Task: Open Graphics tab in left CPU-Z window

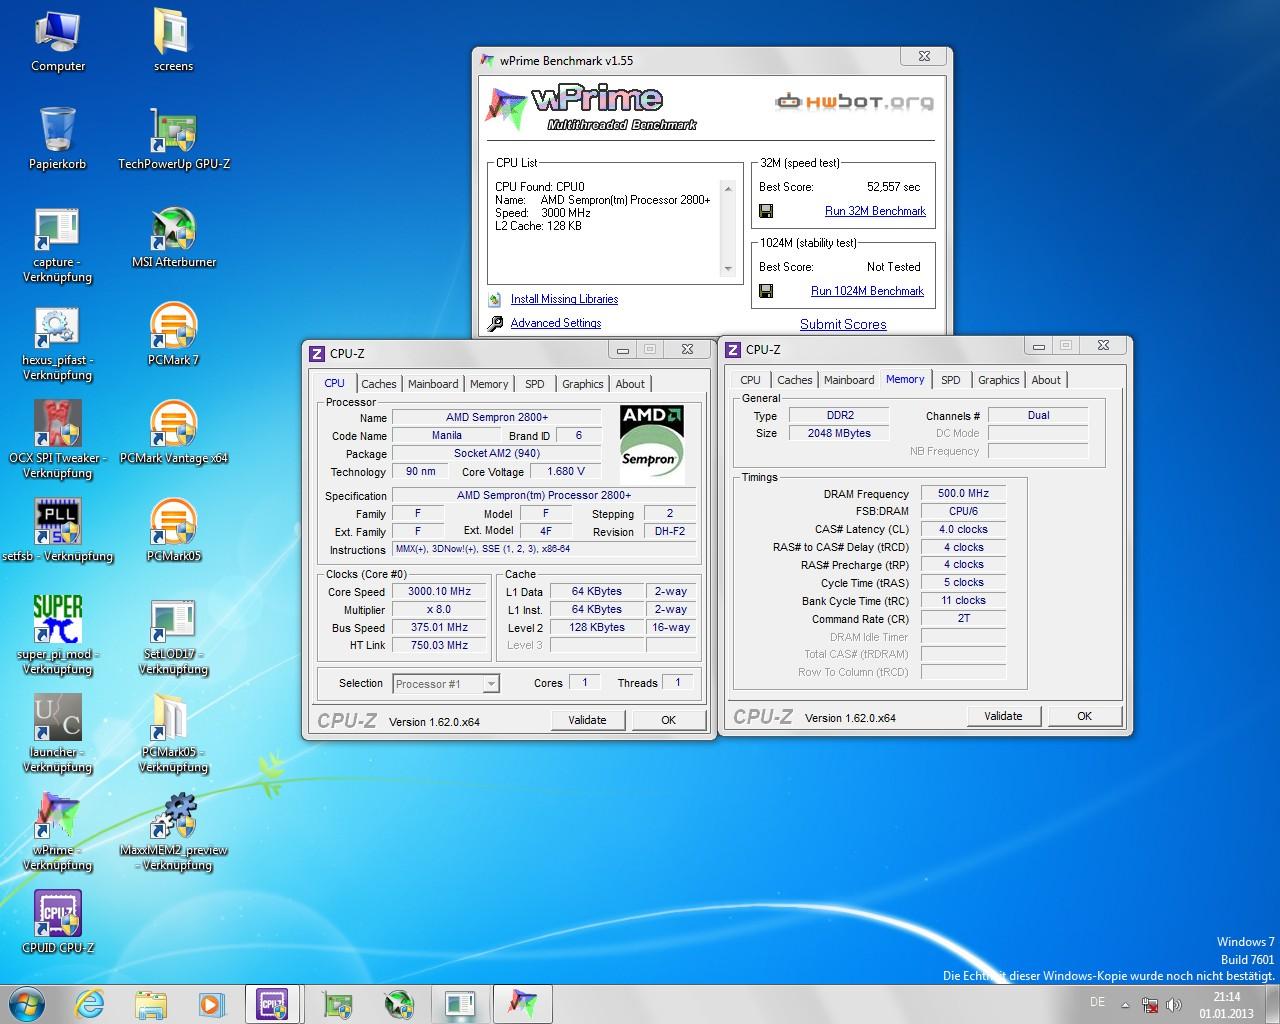Action: pos(583,384)
